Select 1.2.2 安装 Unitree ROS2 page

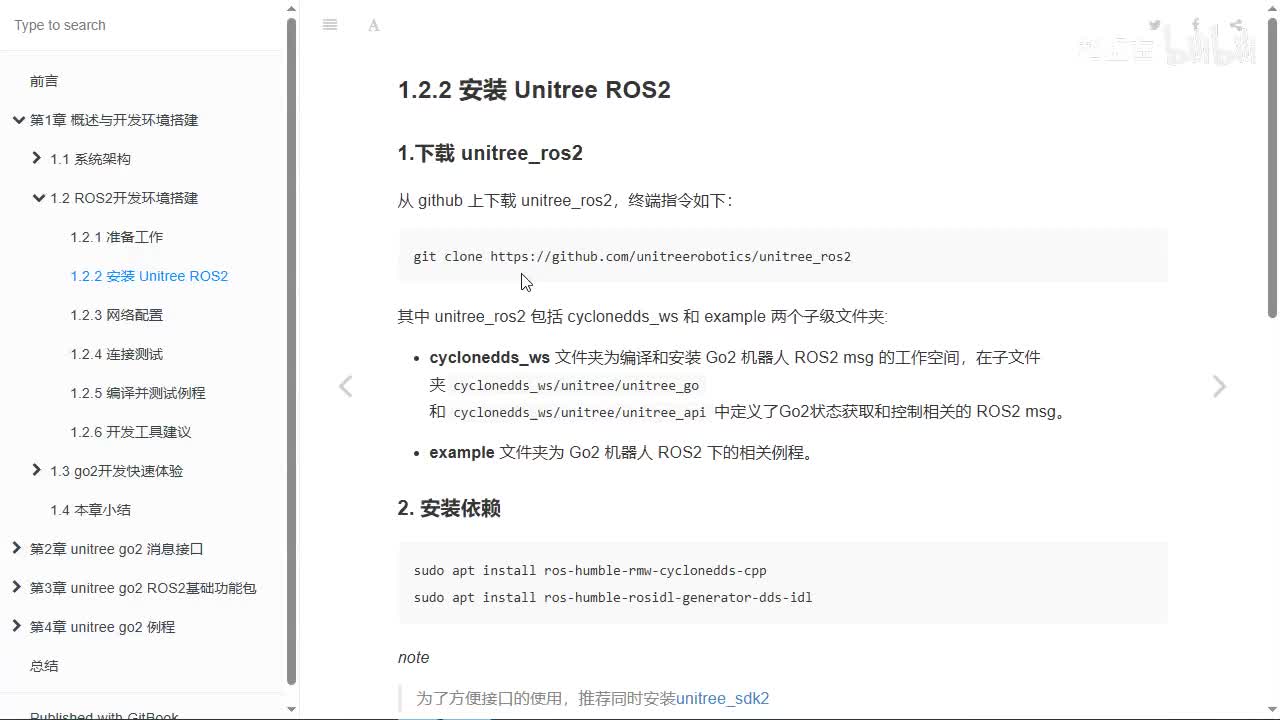pos(149,276)
